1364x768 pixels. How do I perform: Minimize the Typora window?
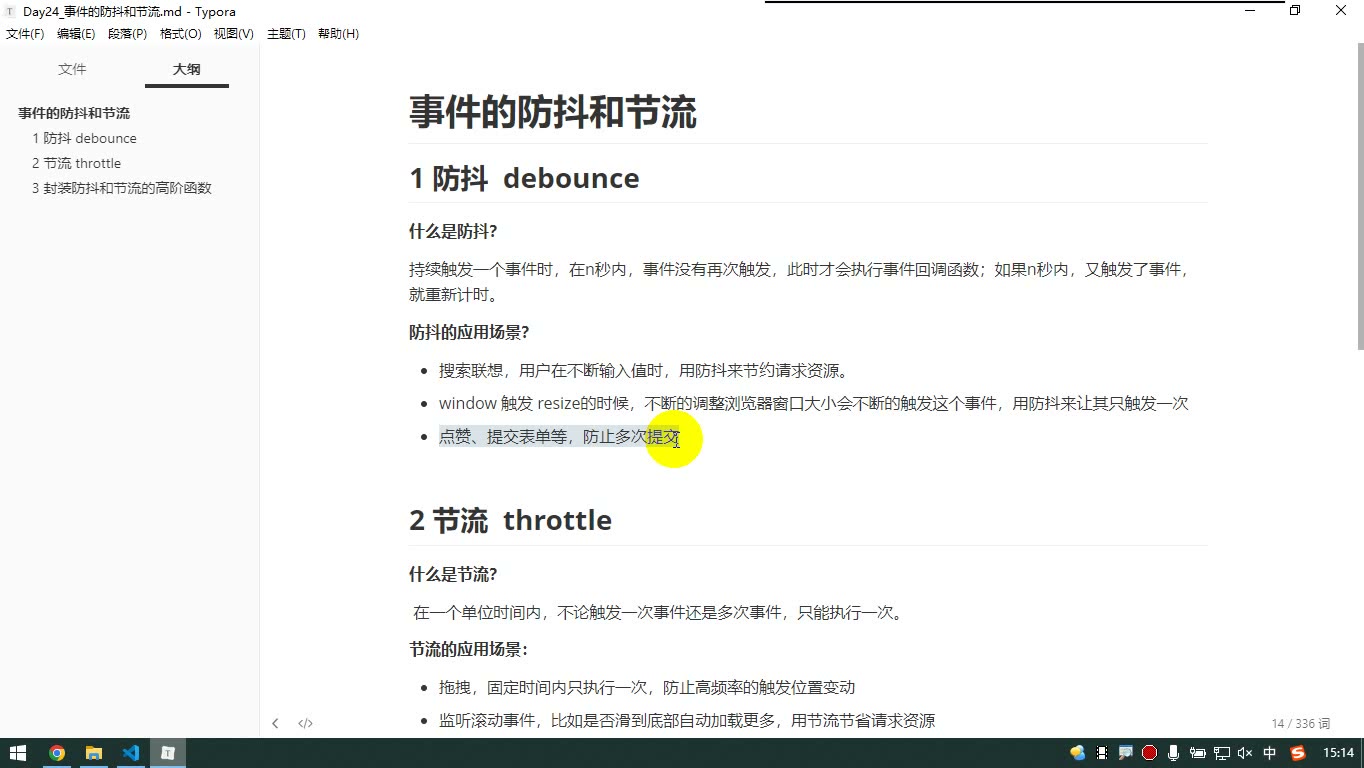coord(1250,11)
